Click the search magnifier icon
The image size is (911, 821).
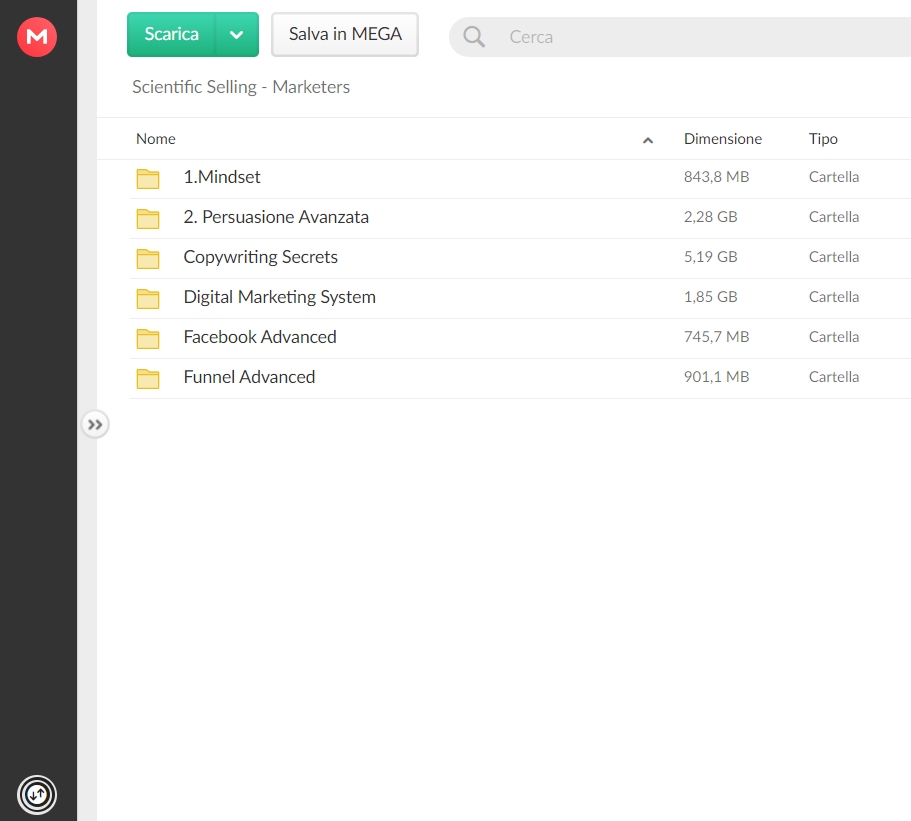(474, 37)
